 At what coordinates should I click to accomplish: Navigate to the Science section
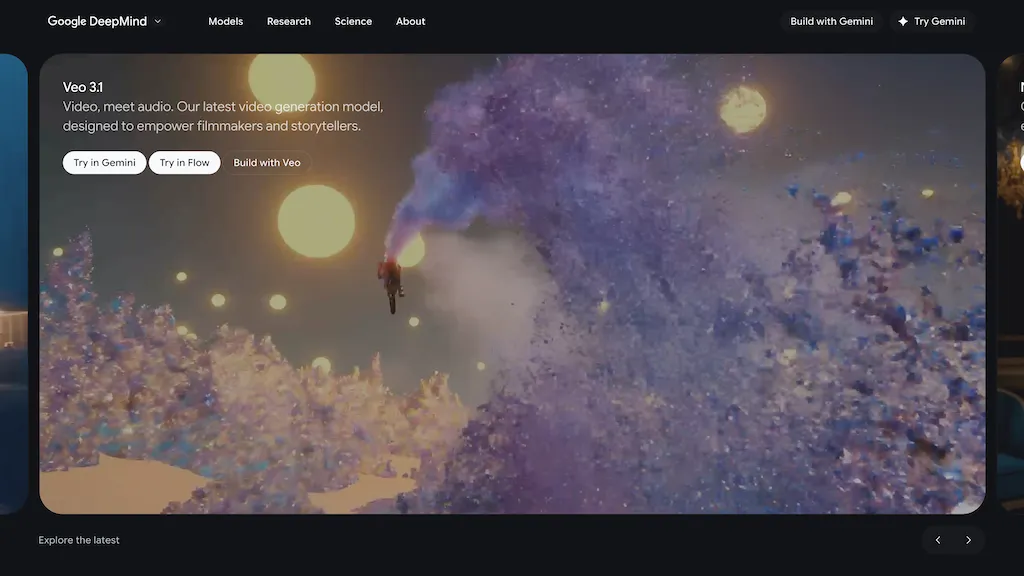point(353,21)
